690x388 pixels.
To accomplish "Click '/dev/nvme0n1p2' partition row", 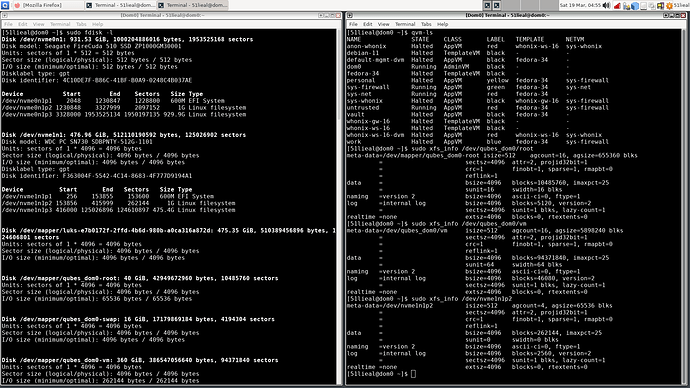I will coord(124,108).
